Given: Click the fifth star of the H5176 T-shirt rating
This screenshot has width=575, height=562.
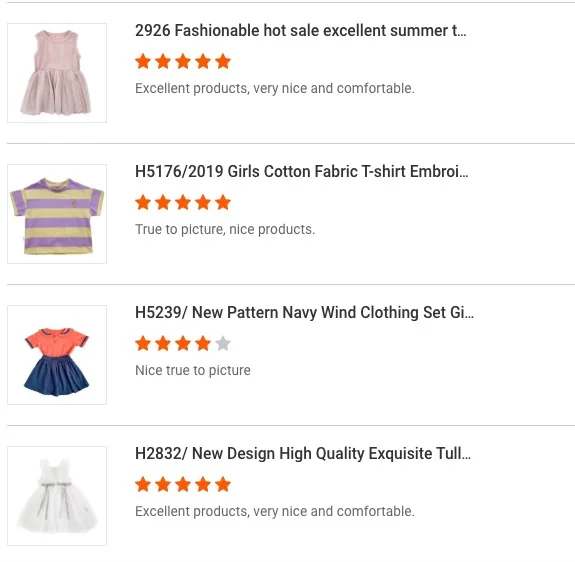Looking at the screenshot, I should click(x=223, y=202).
